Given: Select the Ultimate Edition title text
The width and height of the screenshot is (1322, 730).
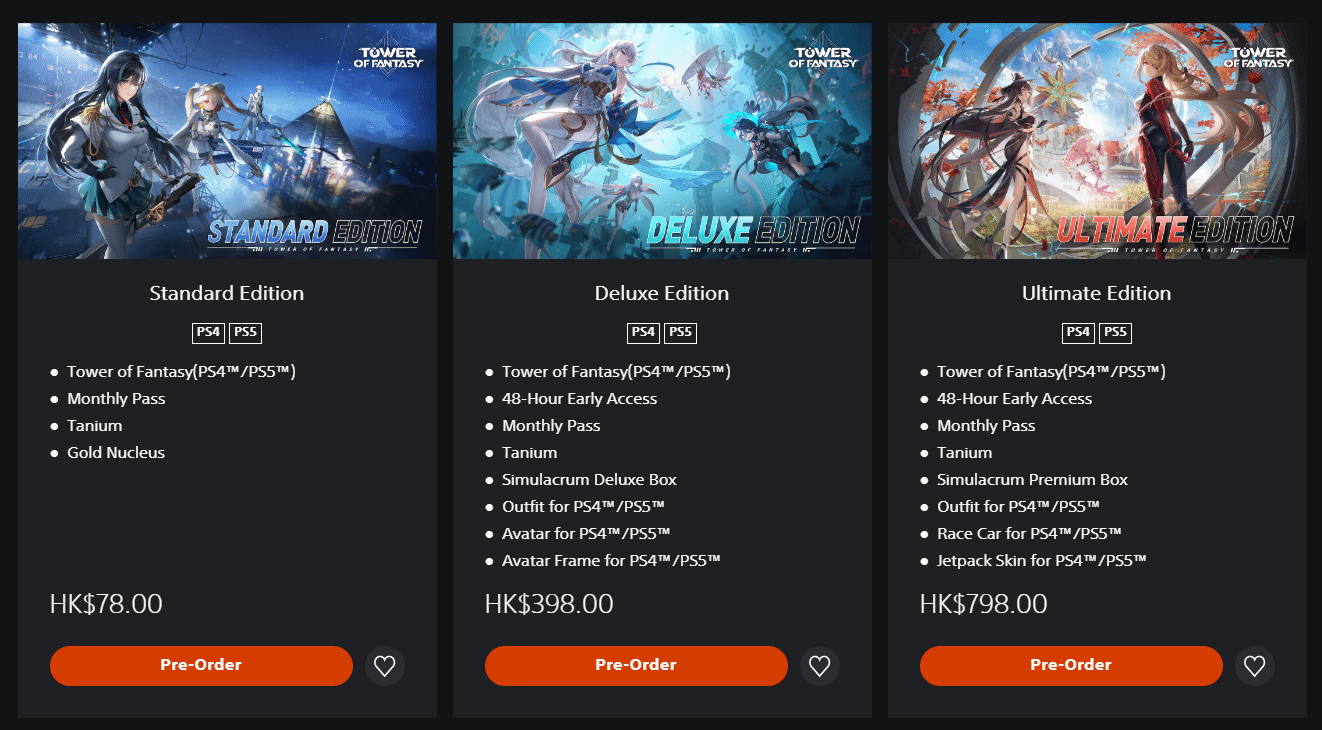Looking at the screenshot, I should pos(1097,293).
